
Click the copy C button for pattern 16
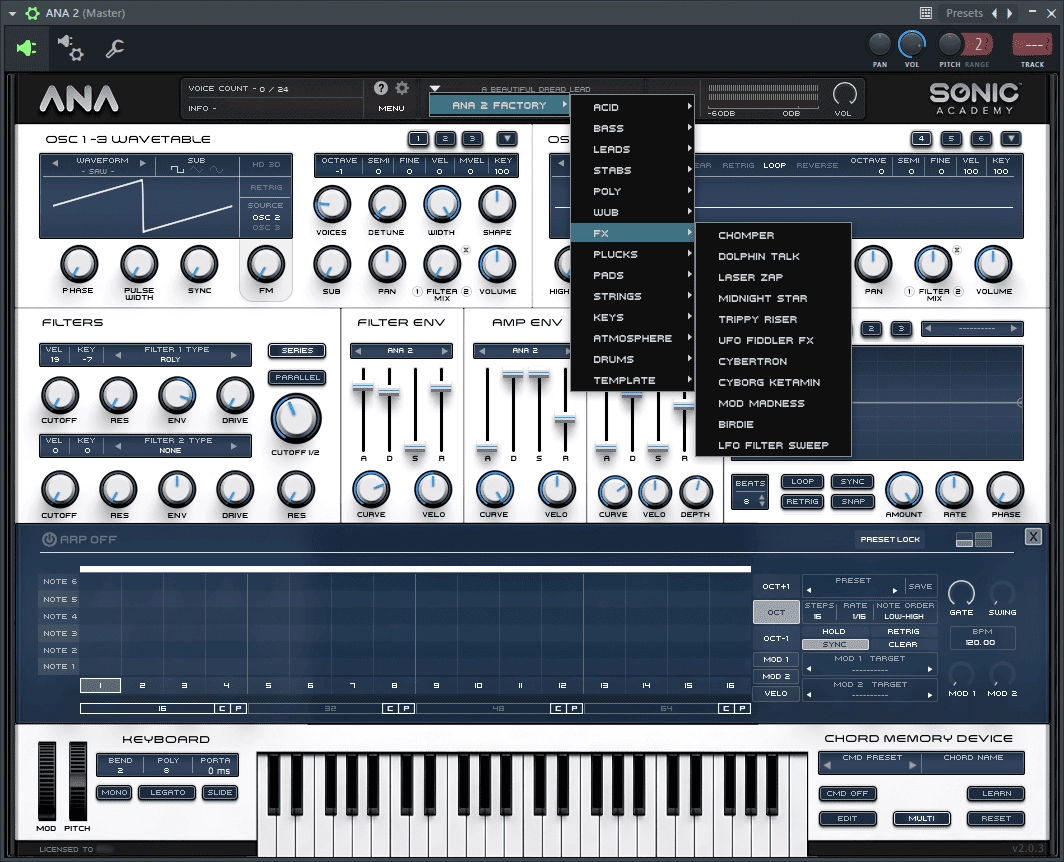(222, 709)
